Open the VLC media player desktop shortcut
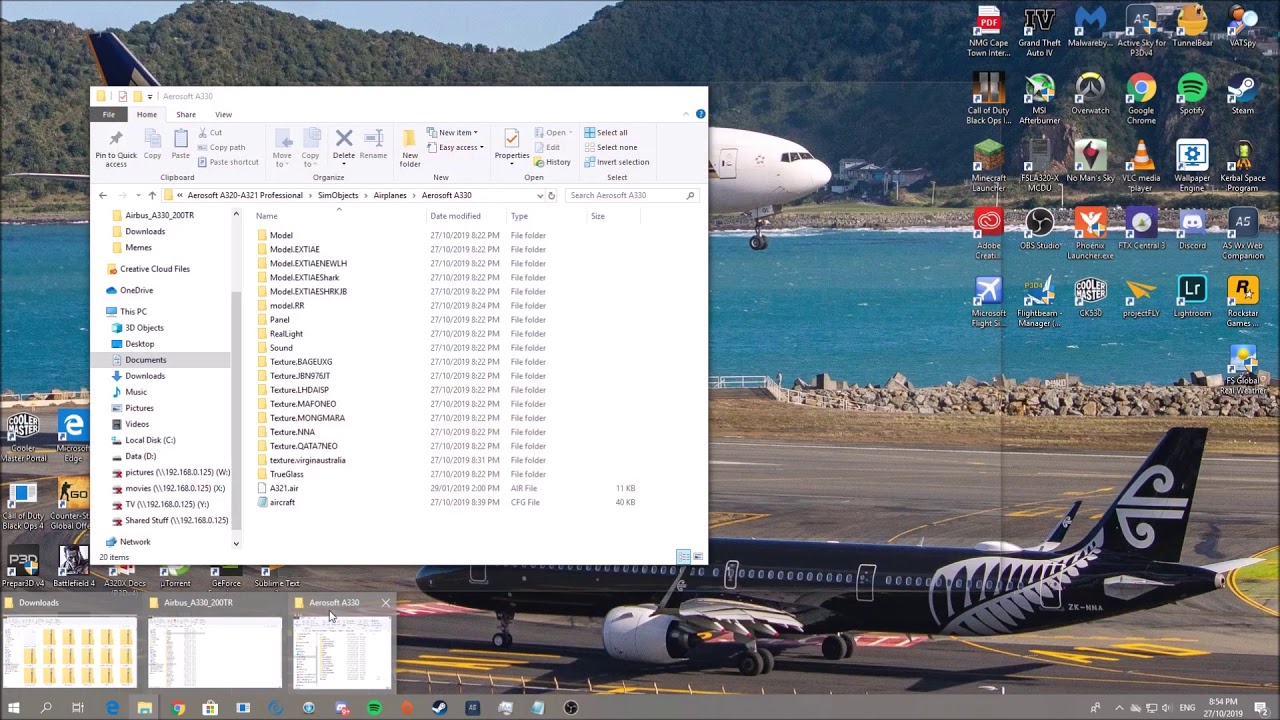Viewport: 1280px width, 720px height. [x=1141, y=166]
